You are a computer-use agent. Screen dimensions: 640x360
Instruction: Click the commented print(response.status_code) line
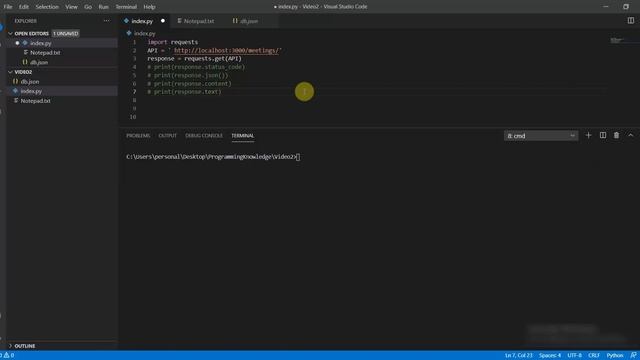click(x=196, y=67)
